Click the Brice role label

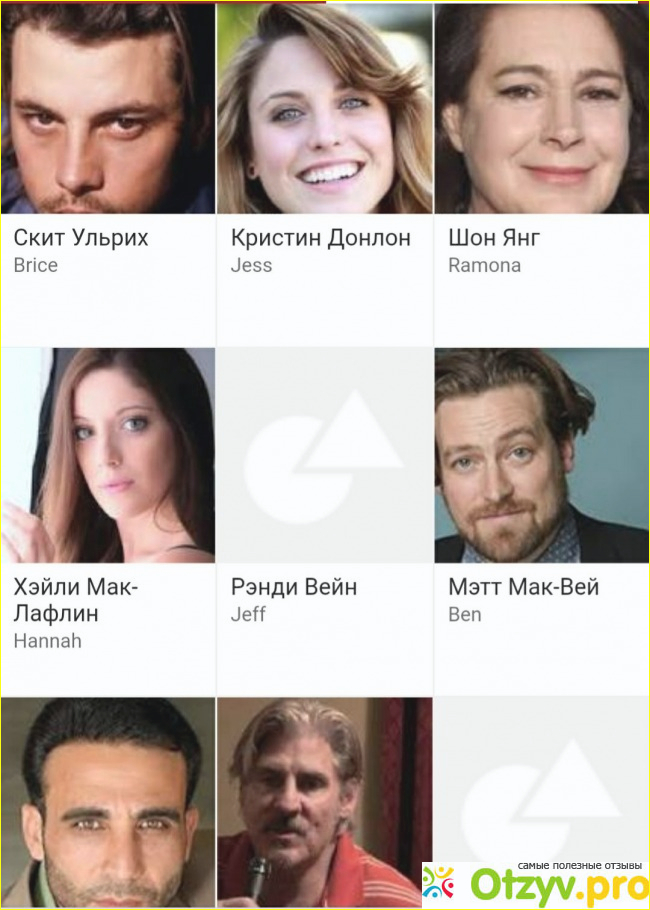pyautogui.click(x=35, y=265)
